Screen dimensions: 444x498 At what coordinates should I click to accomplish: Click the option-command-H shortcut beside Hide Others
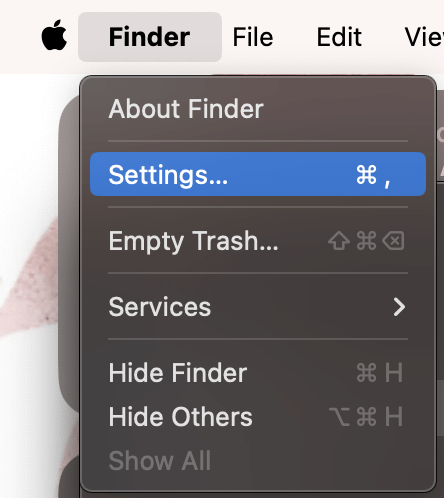(366, 416)
